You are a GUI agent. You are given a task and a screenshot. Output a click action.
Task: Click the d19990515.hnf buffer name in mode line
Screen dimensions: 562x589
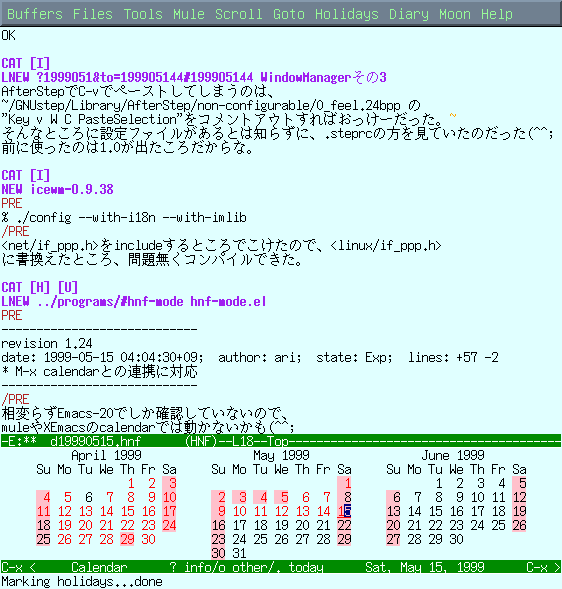[95, 441]
